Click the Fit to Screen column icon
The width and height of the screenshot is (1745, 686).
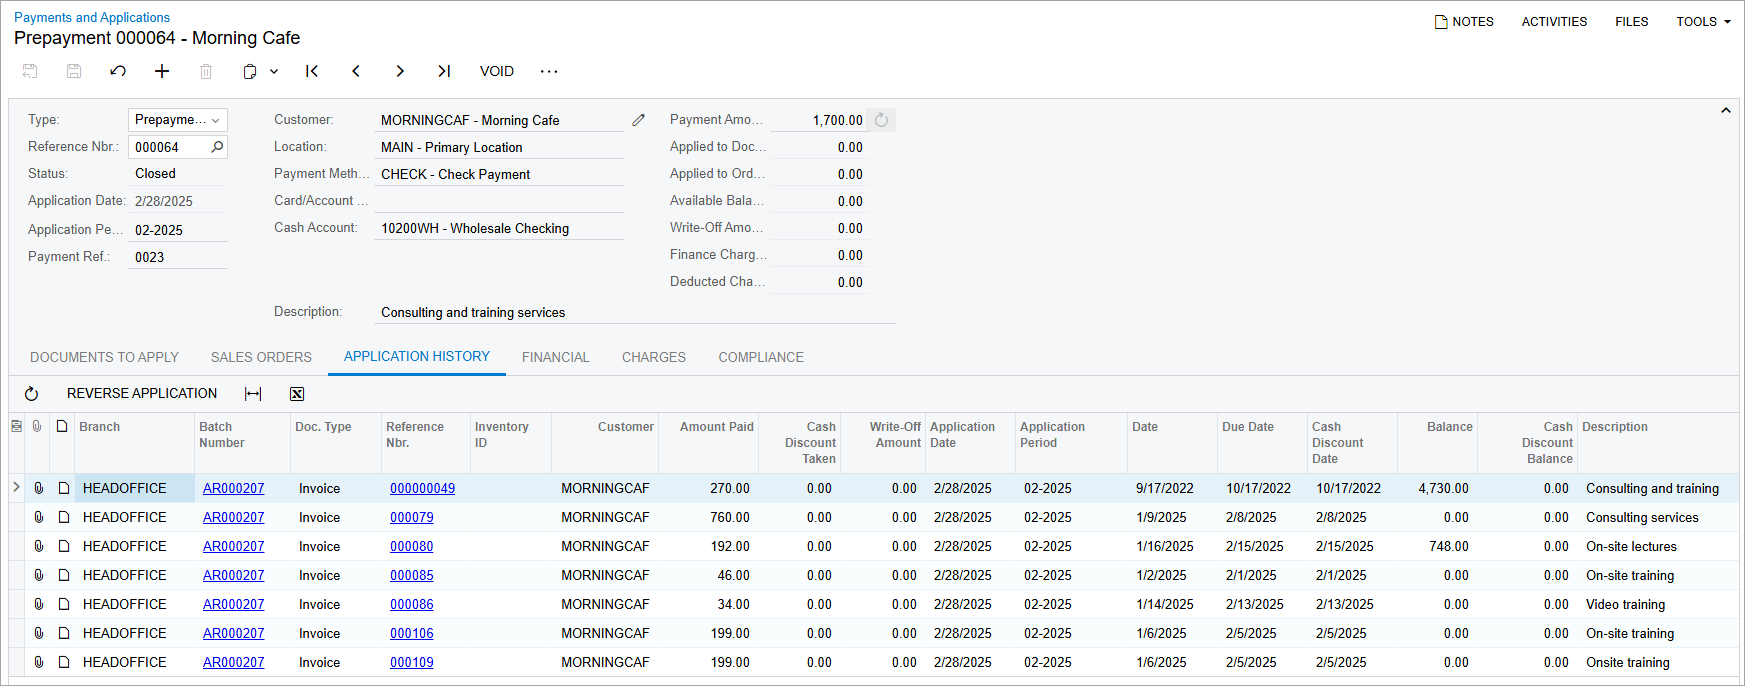[x=253, y=394]
